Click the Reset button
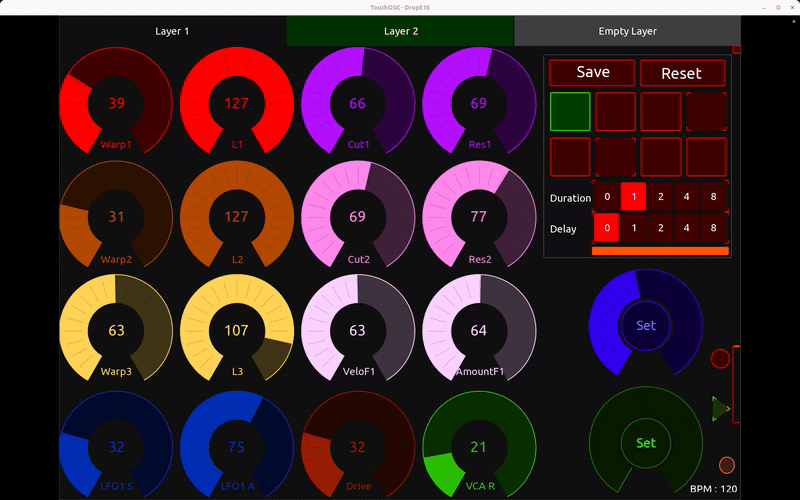The image size is (800, 500). (682, 73)
